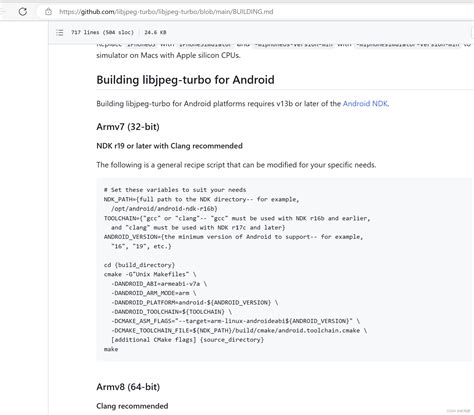Viewport: 474px width, 415px height.
Task: Click the "-DANDROID_TOOLCHAIN=${TOOLCHAIN}" line
Action: 171,312
